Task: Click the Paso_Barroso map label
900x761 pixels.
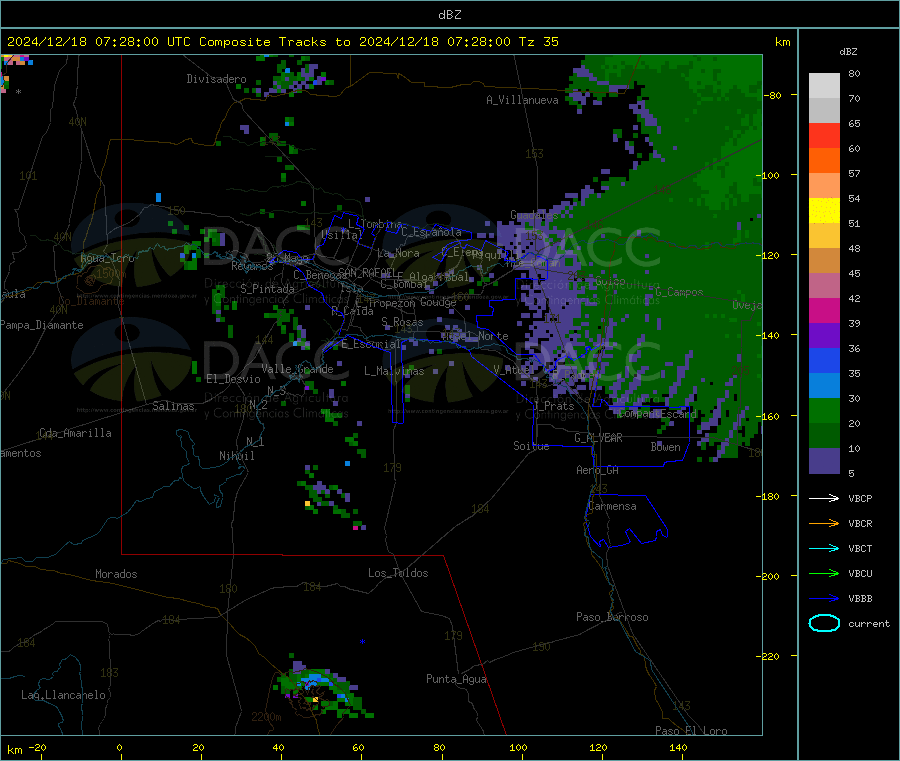Action: coord(612,617)
